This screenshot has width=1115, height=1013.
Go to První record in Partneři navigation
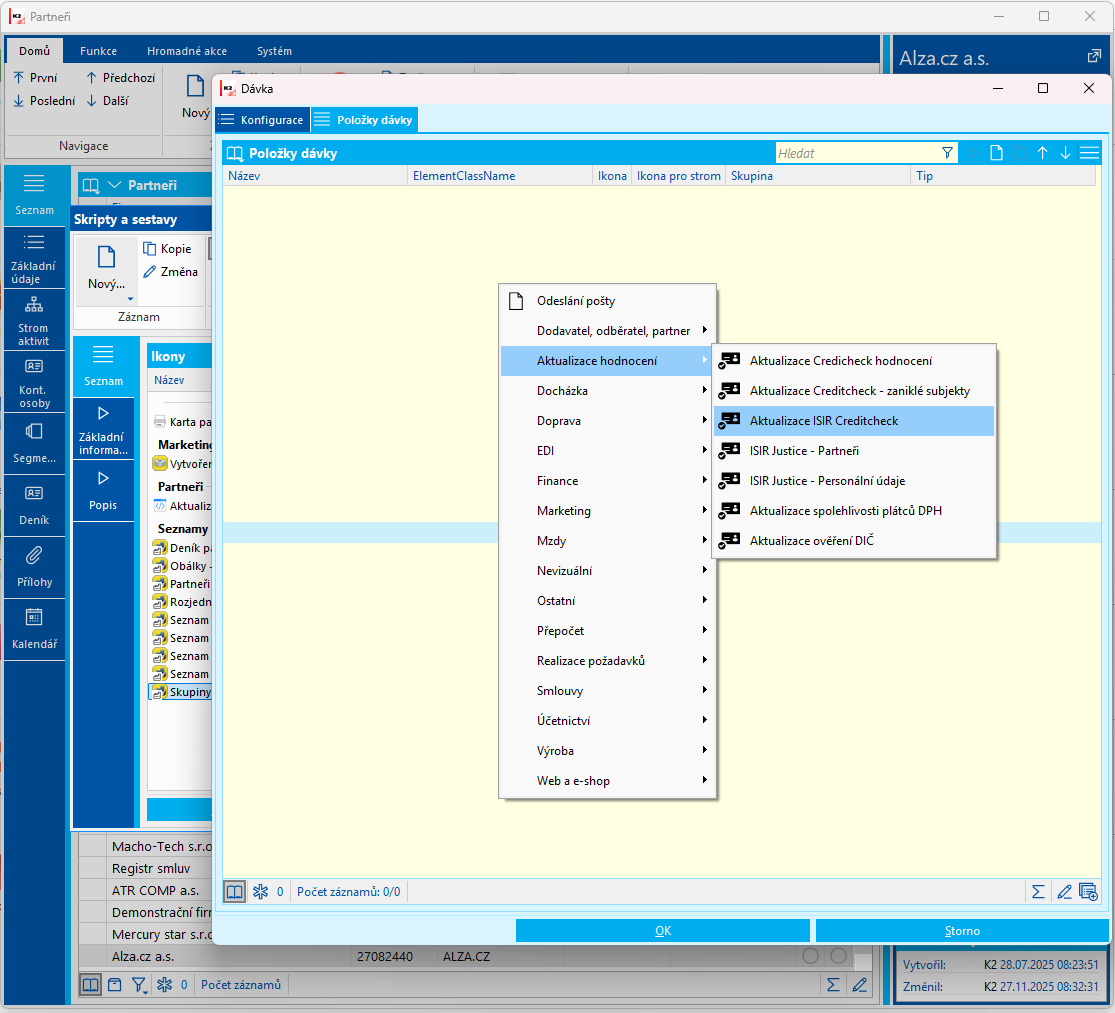coord(35,77)
